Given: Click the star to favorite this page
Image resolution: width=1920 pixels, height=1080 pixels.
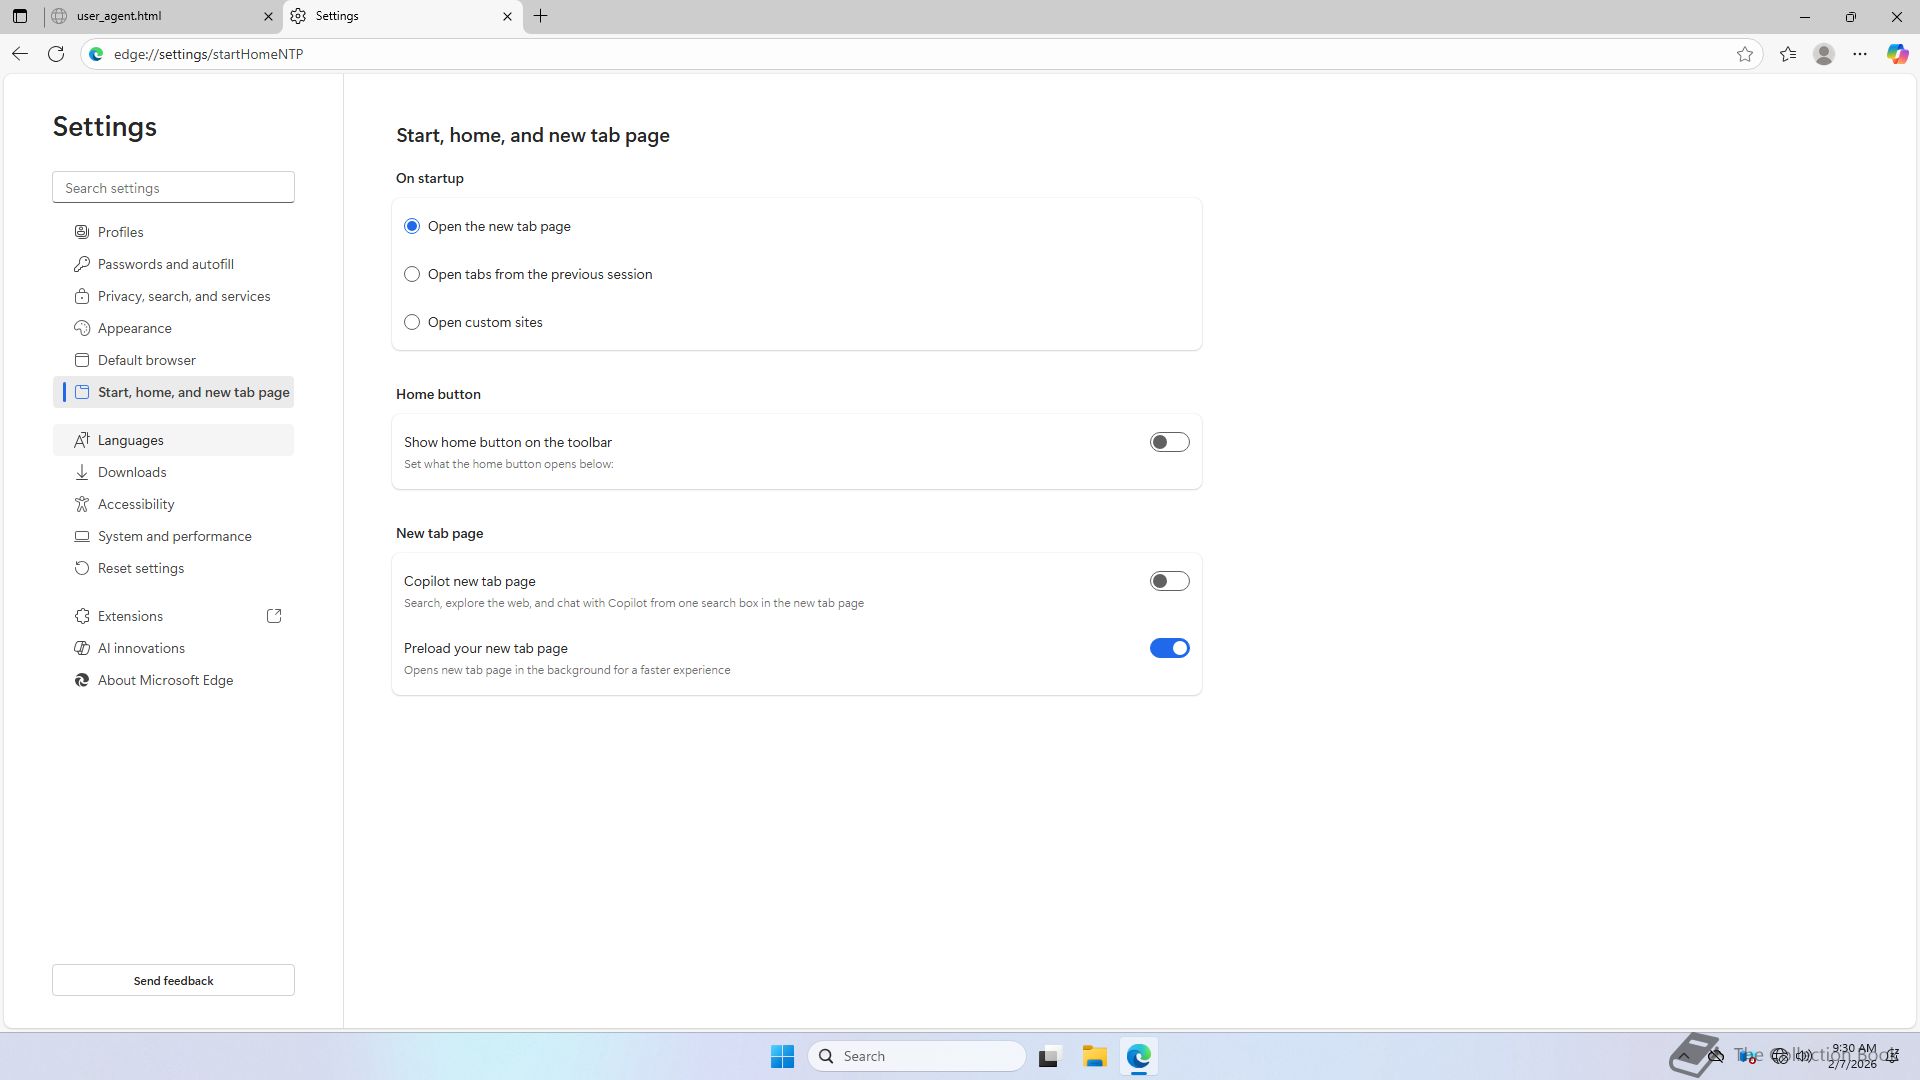Looking at the screenshot, I should tap(1745, 54).
